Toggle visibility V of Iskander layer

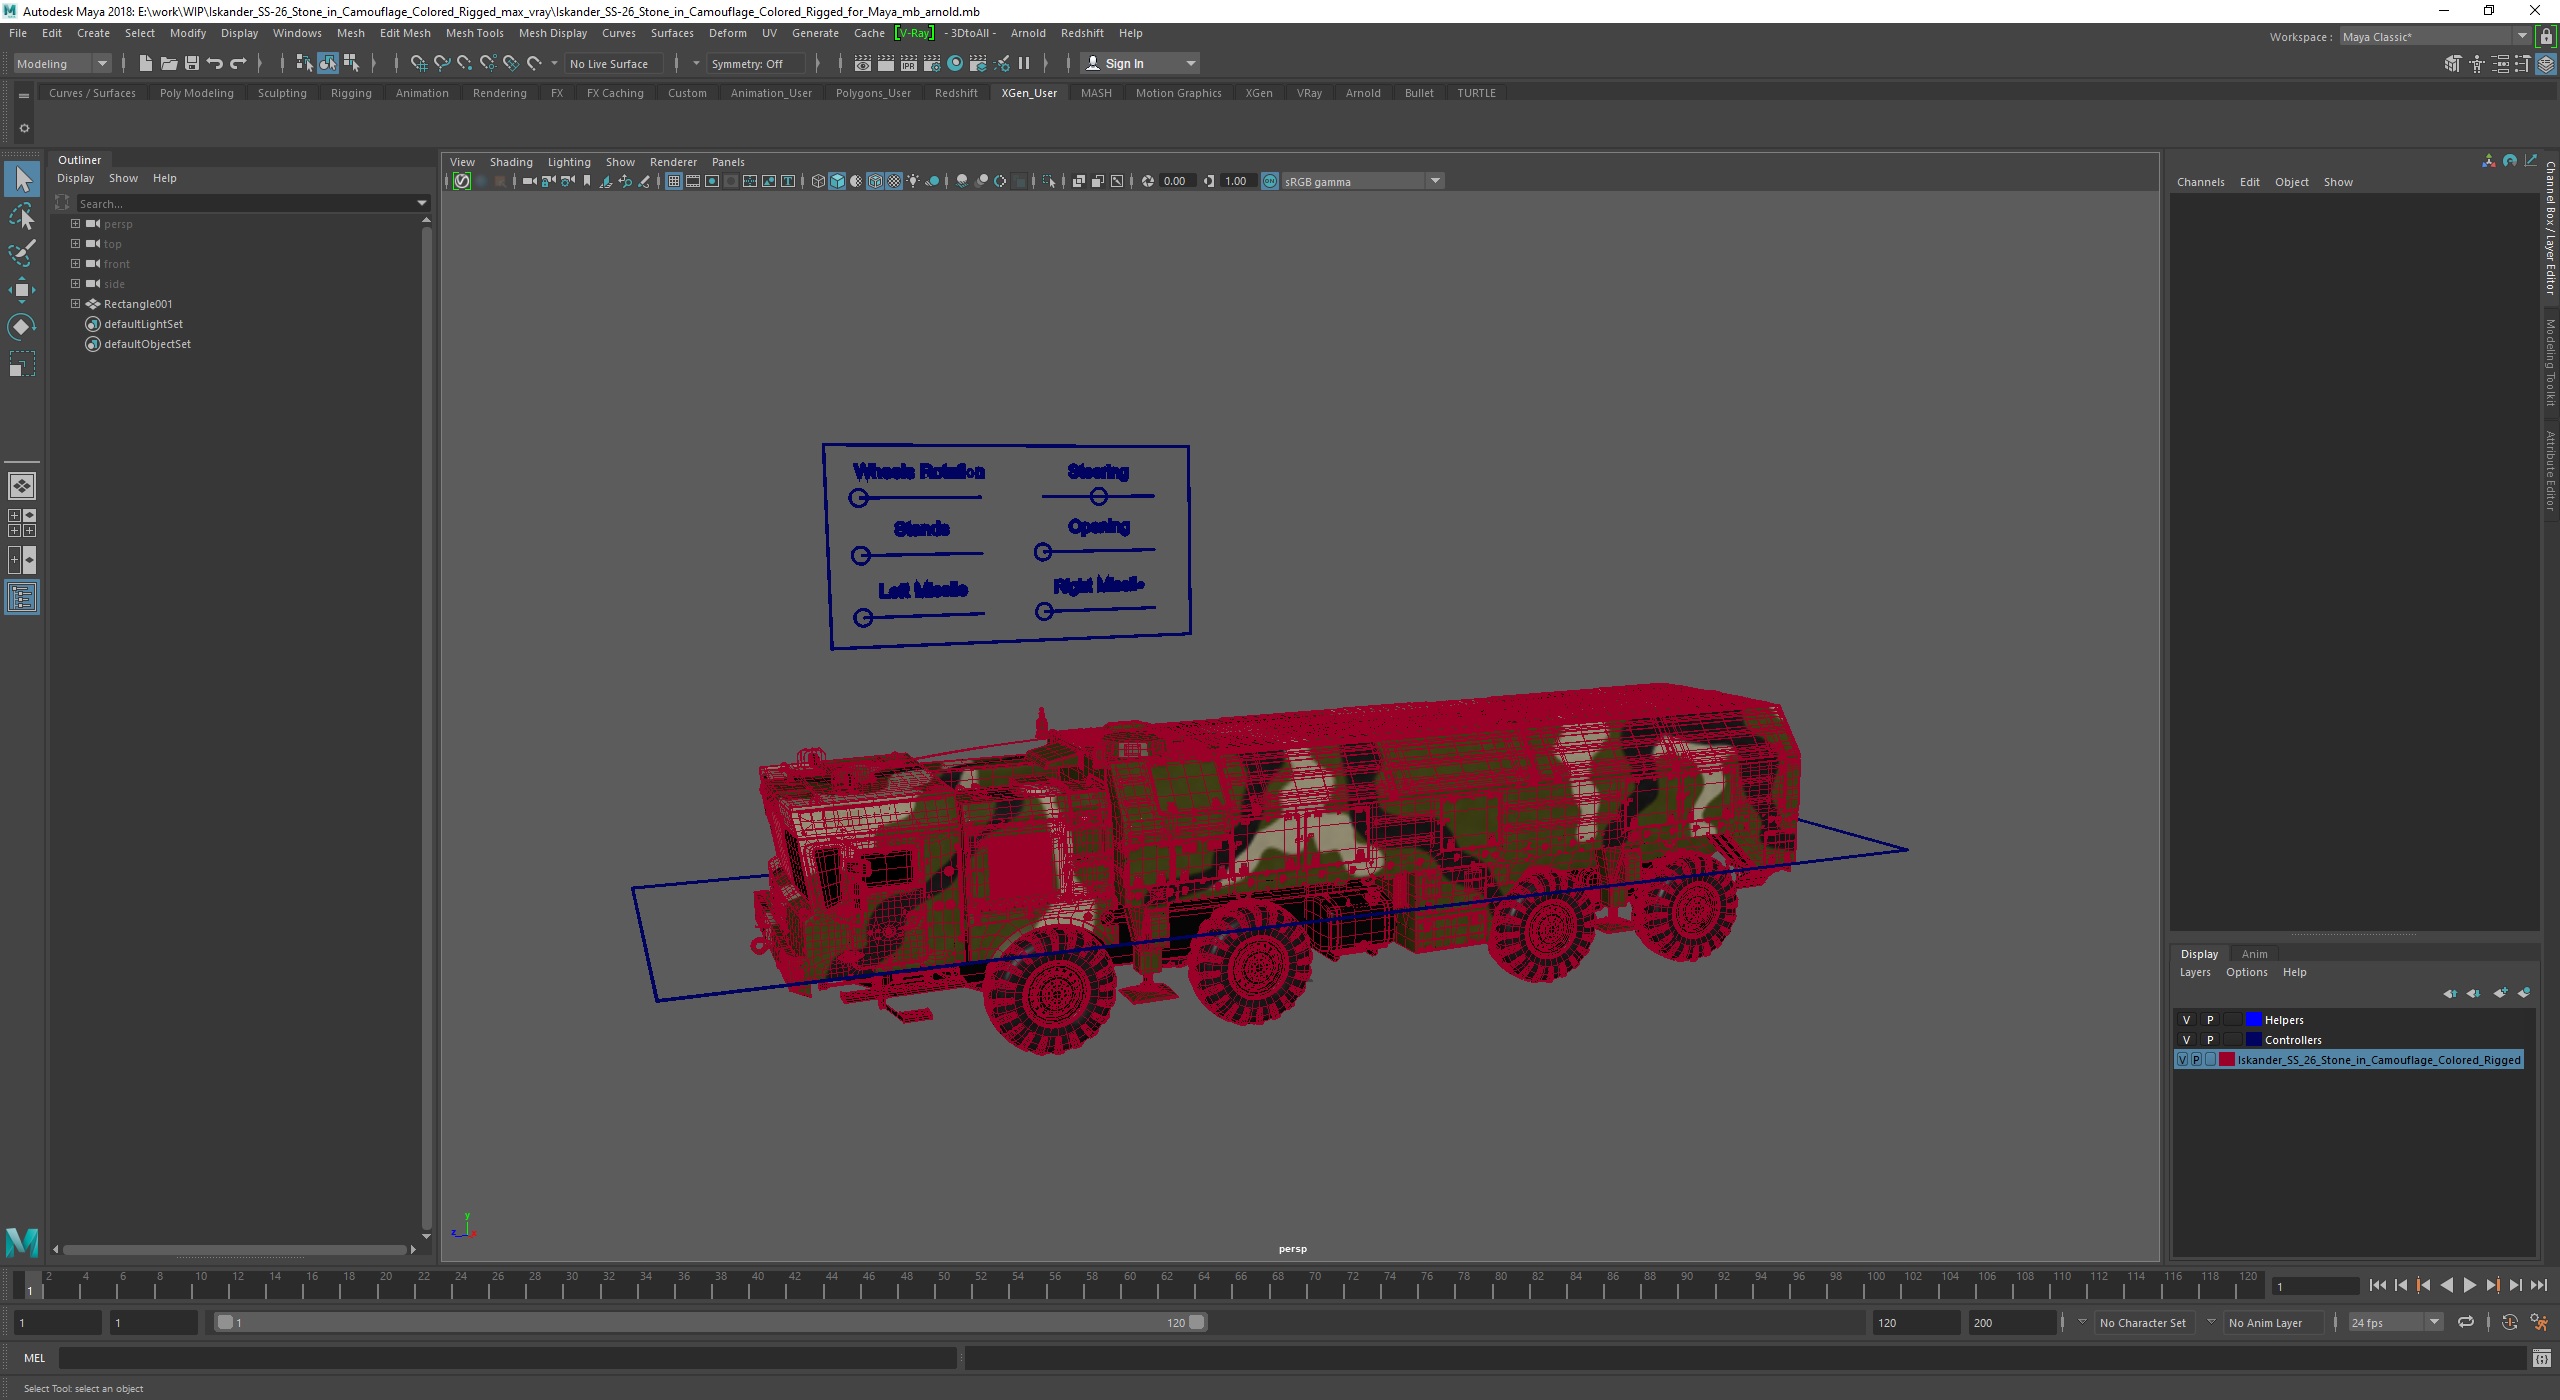2182,1060
